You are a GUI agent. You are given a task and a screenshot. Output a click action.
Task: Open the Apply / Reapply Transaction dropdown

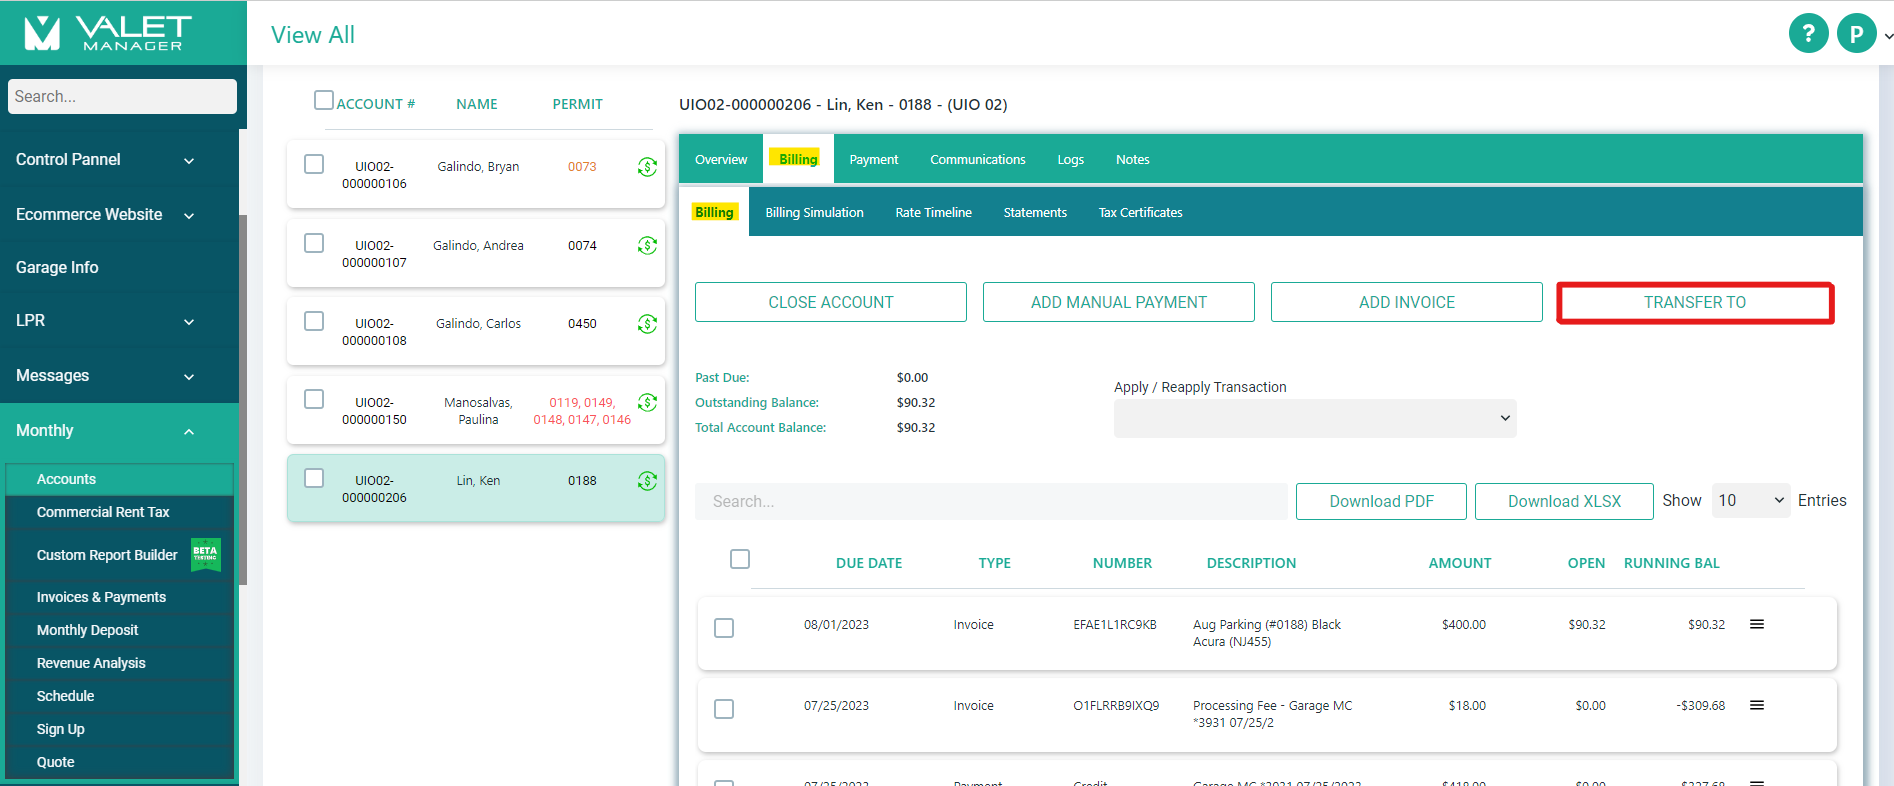1314,418
